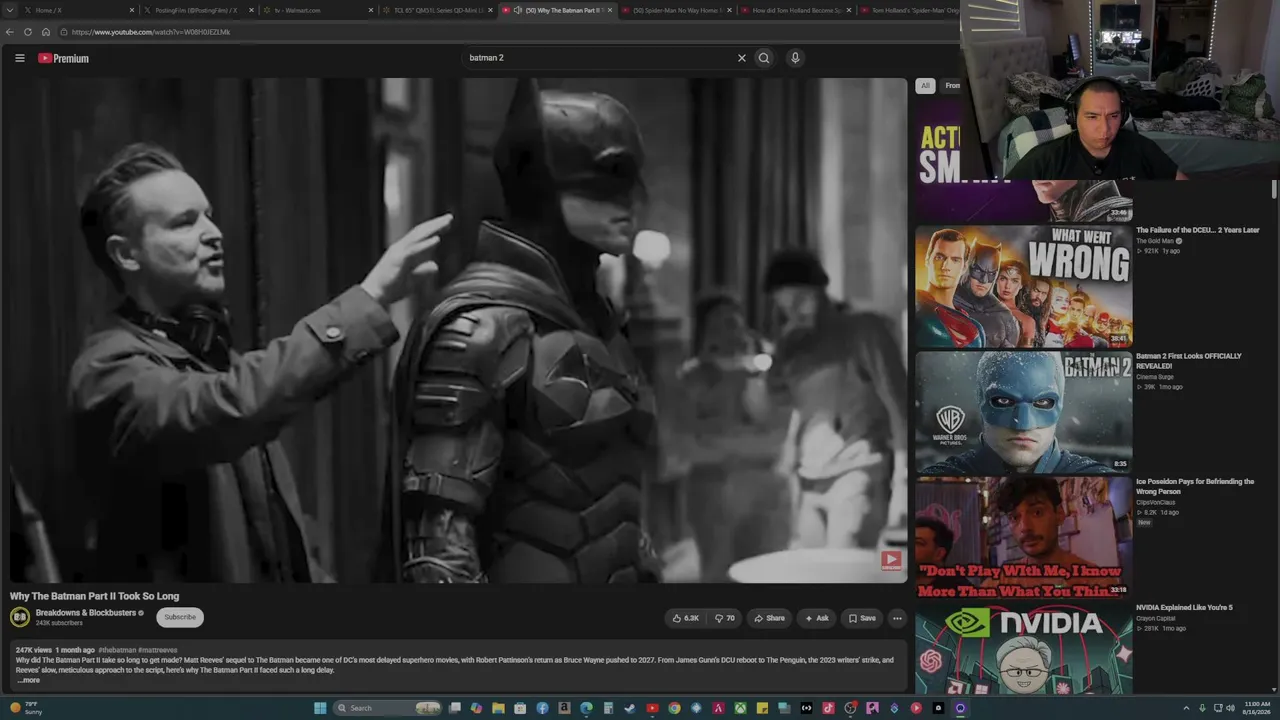This screenshot has height=720, width=1280.
Task: Focus the YouTube URL address bar
Action: click(x=510, y=32)
